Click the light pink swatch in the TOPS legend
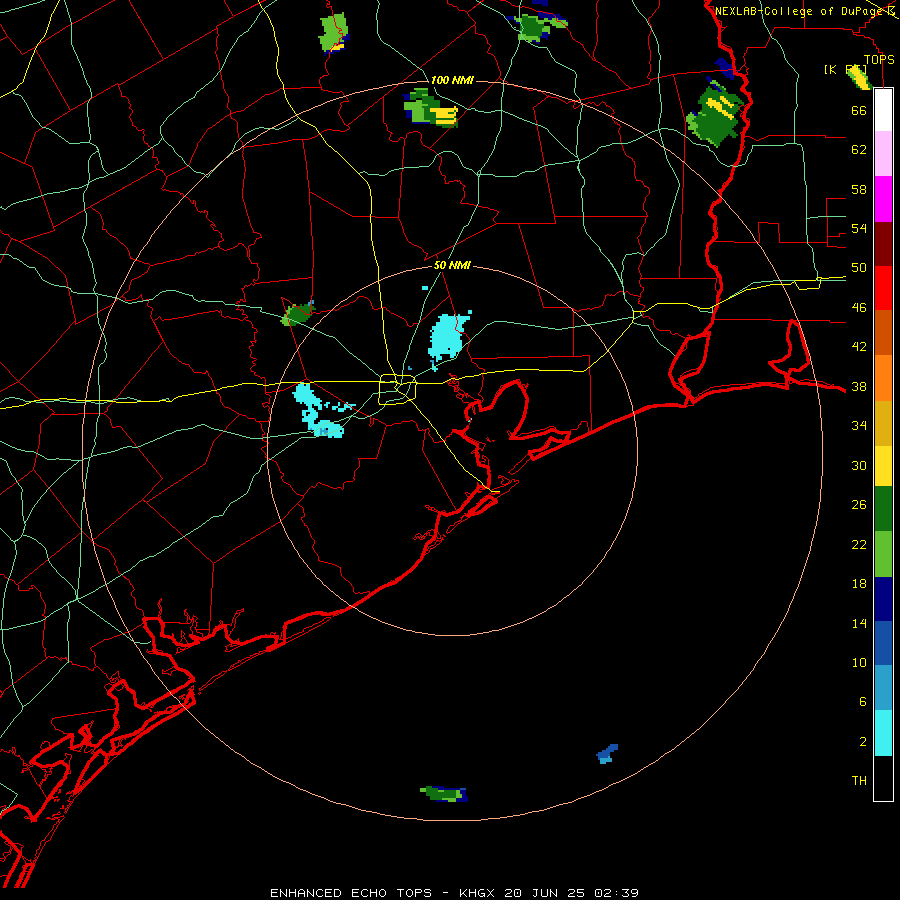This screenshot has width=900, height=900. (x=883, y=154)
